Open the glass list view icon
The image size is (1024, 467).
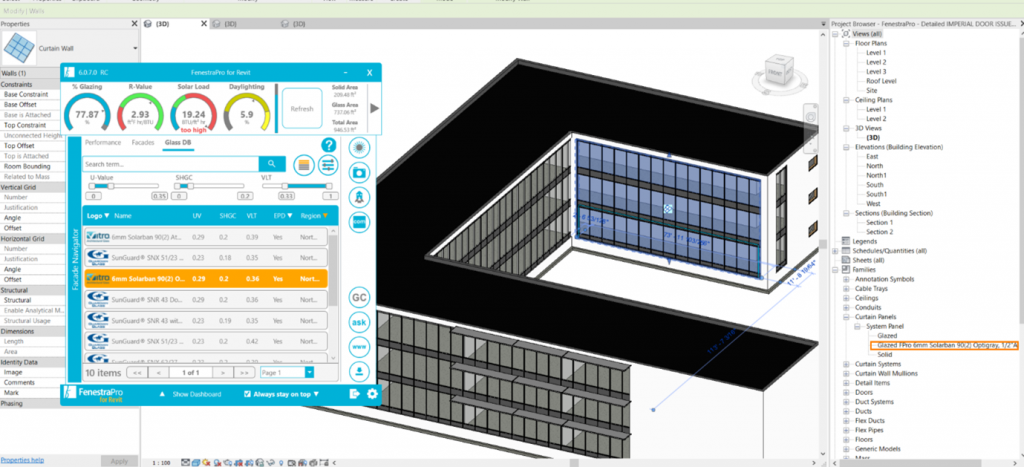304,165
